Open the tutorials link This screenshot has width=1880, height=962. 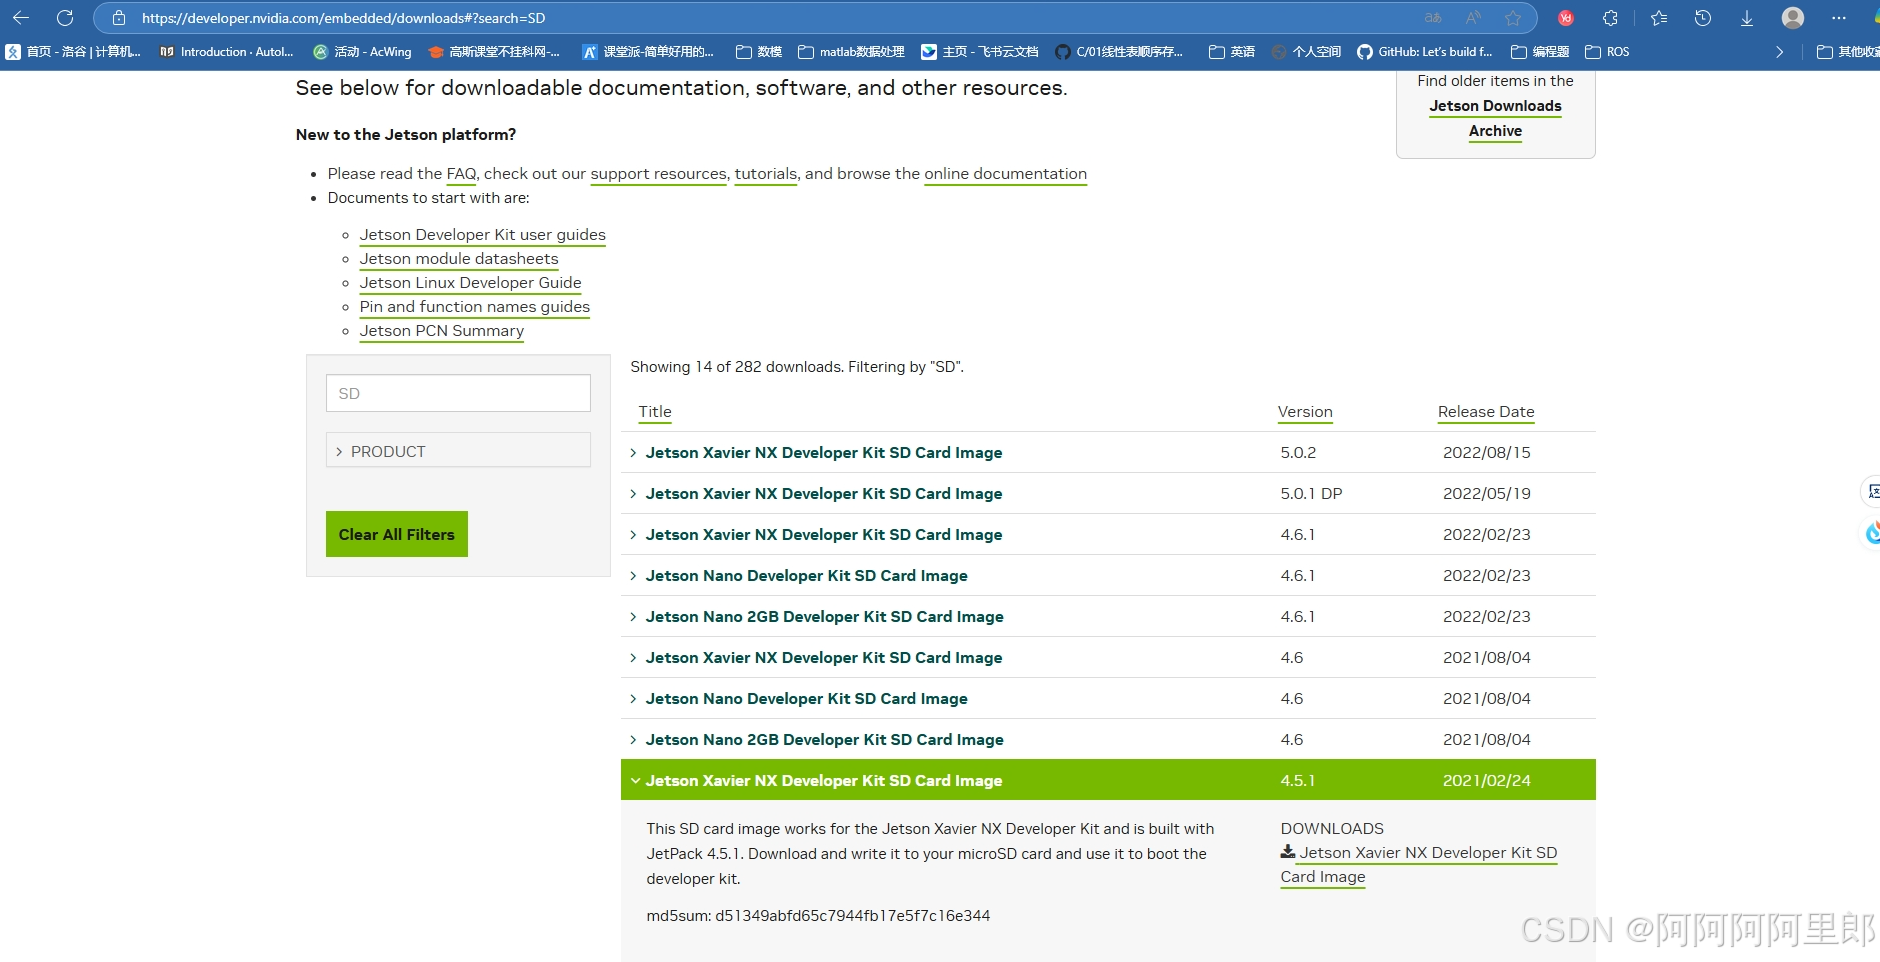tap(766, 174)
